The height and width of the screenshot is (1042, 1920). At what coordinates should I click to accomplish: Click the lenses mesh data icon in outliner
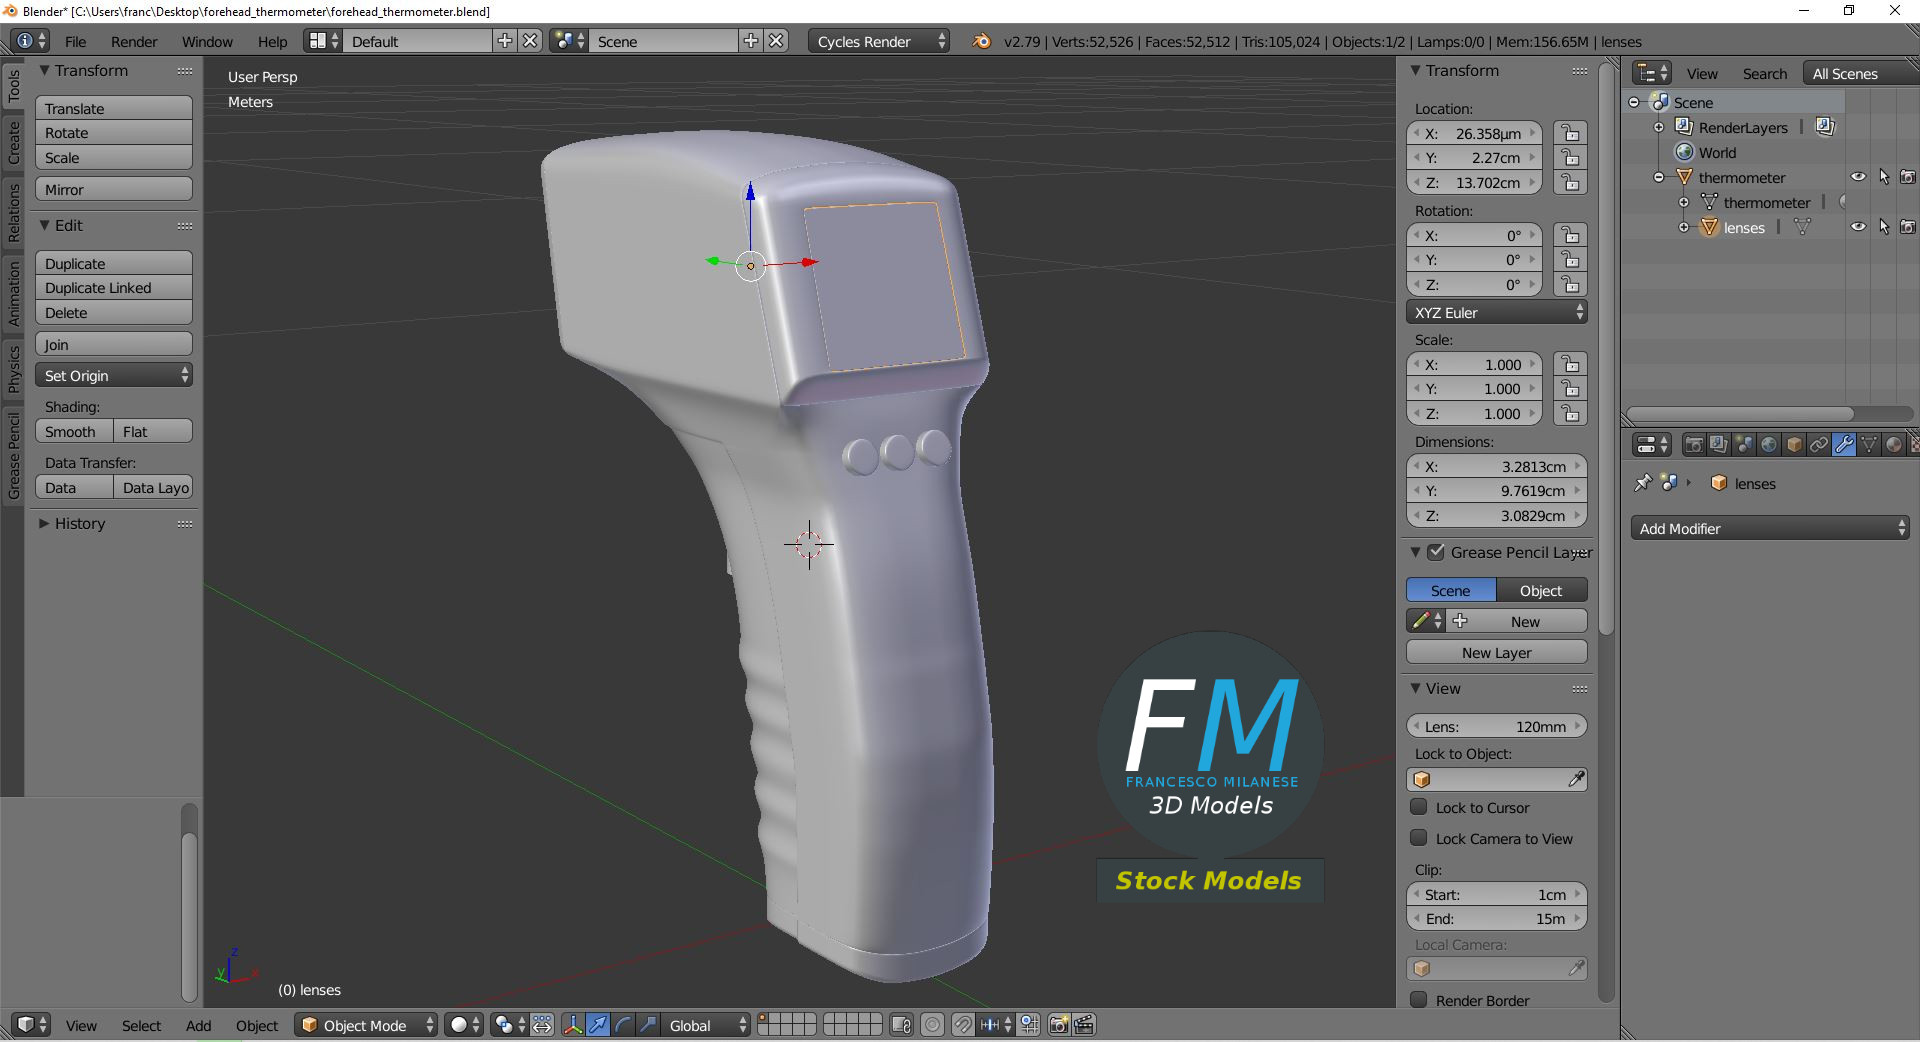(1802, 228)
